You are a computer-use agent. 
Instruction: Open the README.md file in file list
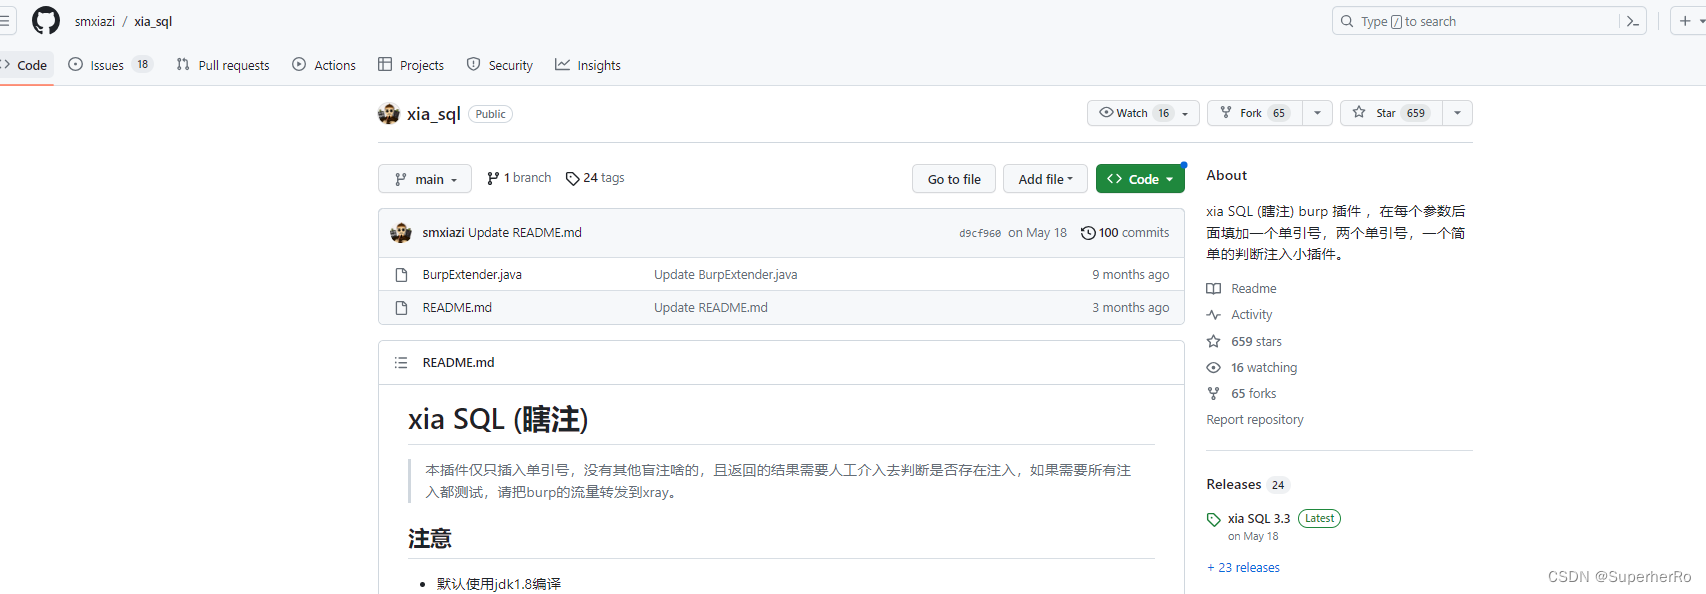pyautogui.click(x=457, y=308)
